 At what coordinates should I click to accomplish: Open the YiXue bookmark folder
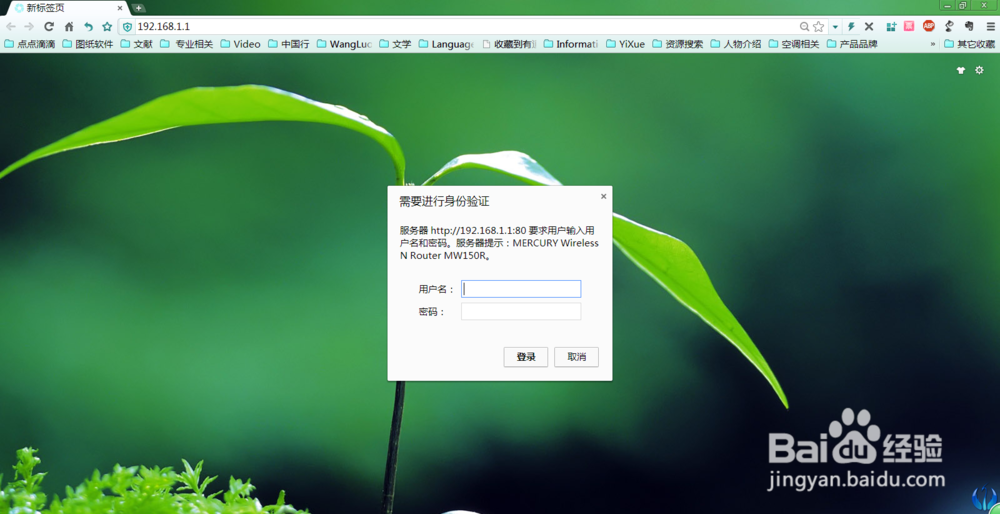click(626, 44)
